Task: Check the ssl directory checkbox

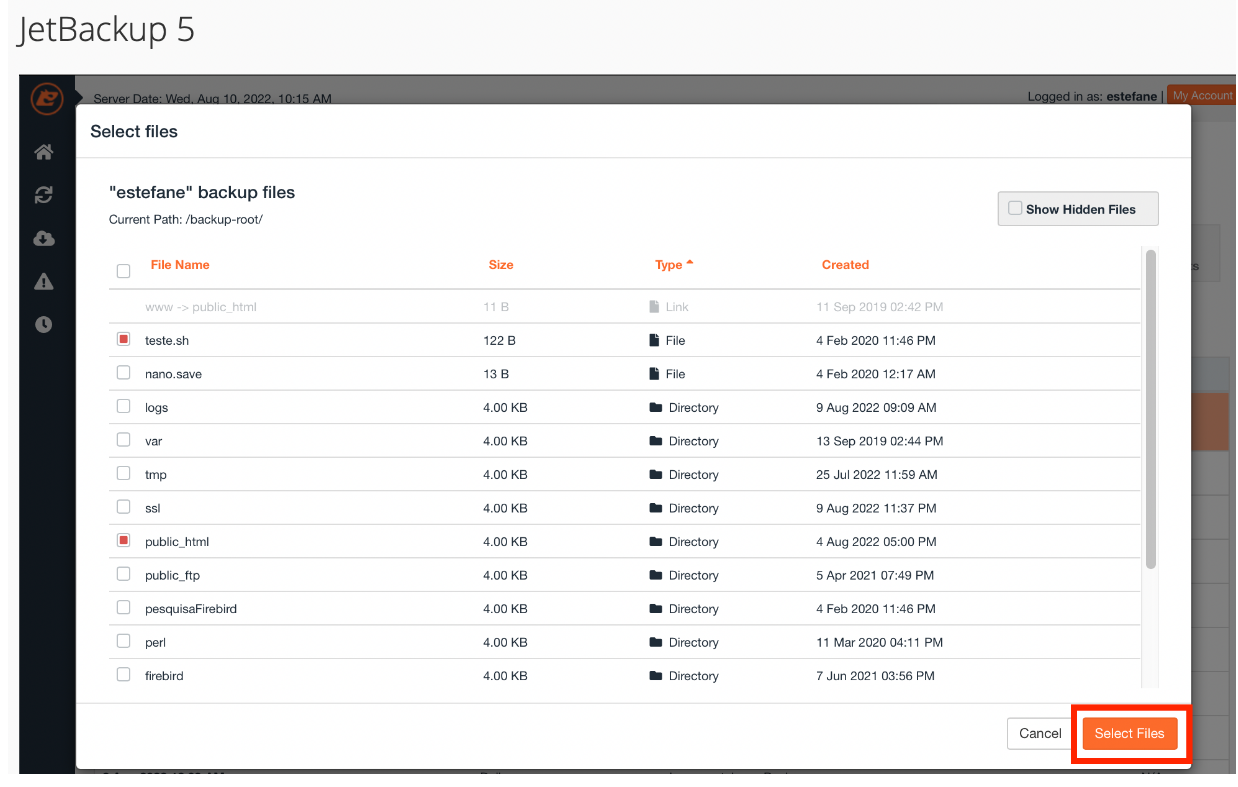Action: click(124, 507)
